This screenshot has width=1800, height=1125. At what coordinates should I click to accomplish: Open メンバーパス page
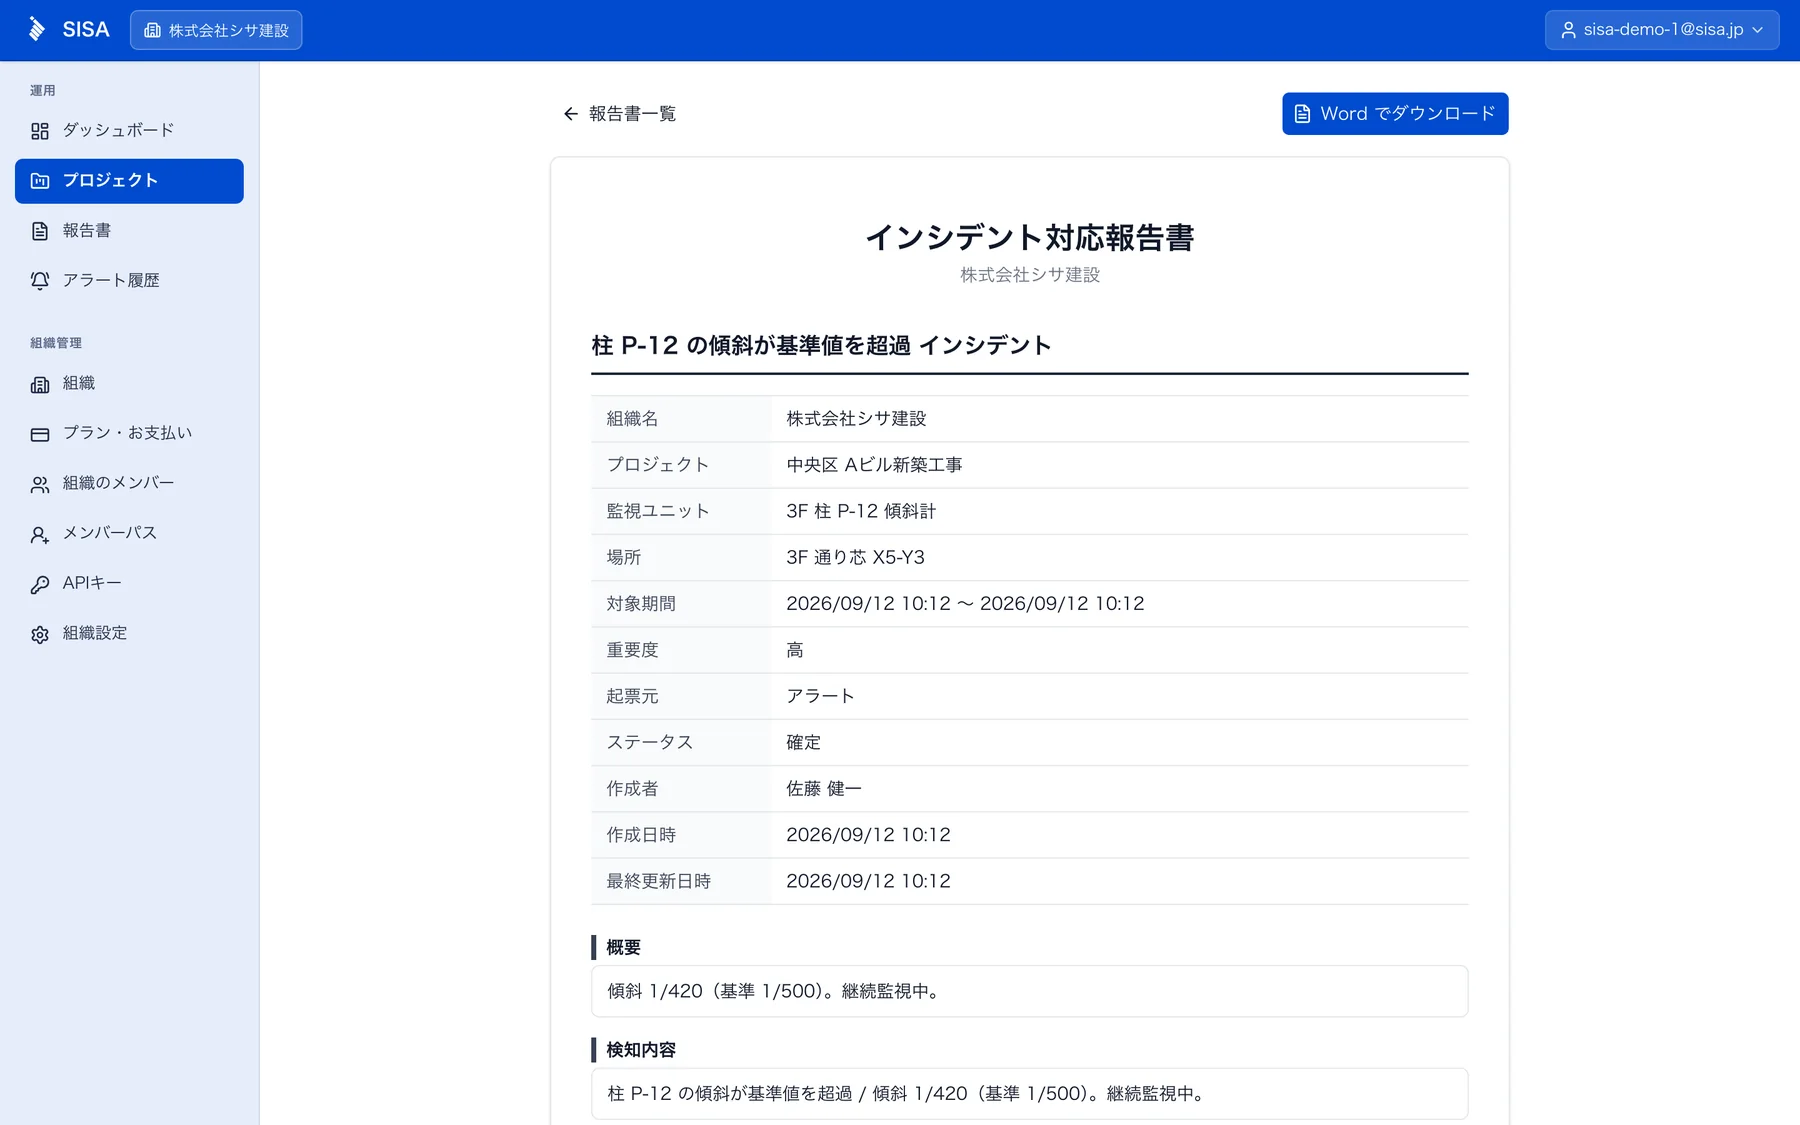[129, 533]
